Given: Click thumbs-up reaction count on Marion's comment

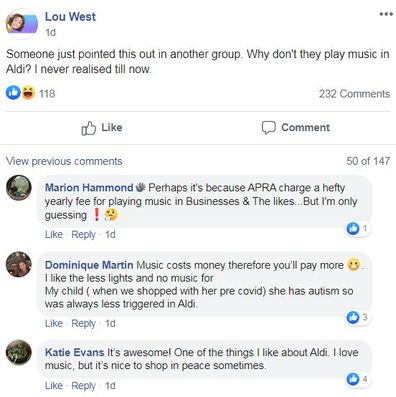Looking at the screenshot, I should [357, 229].
